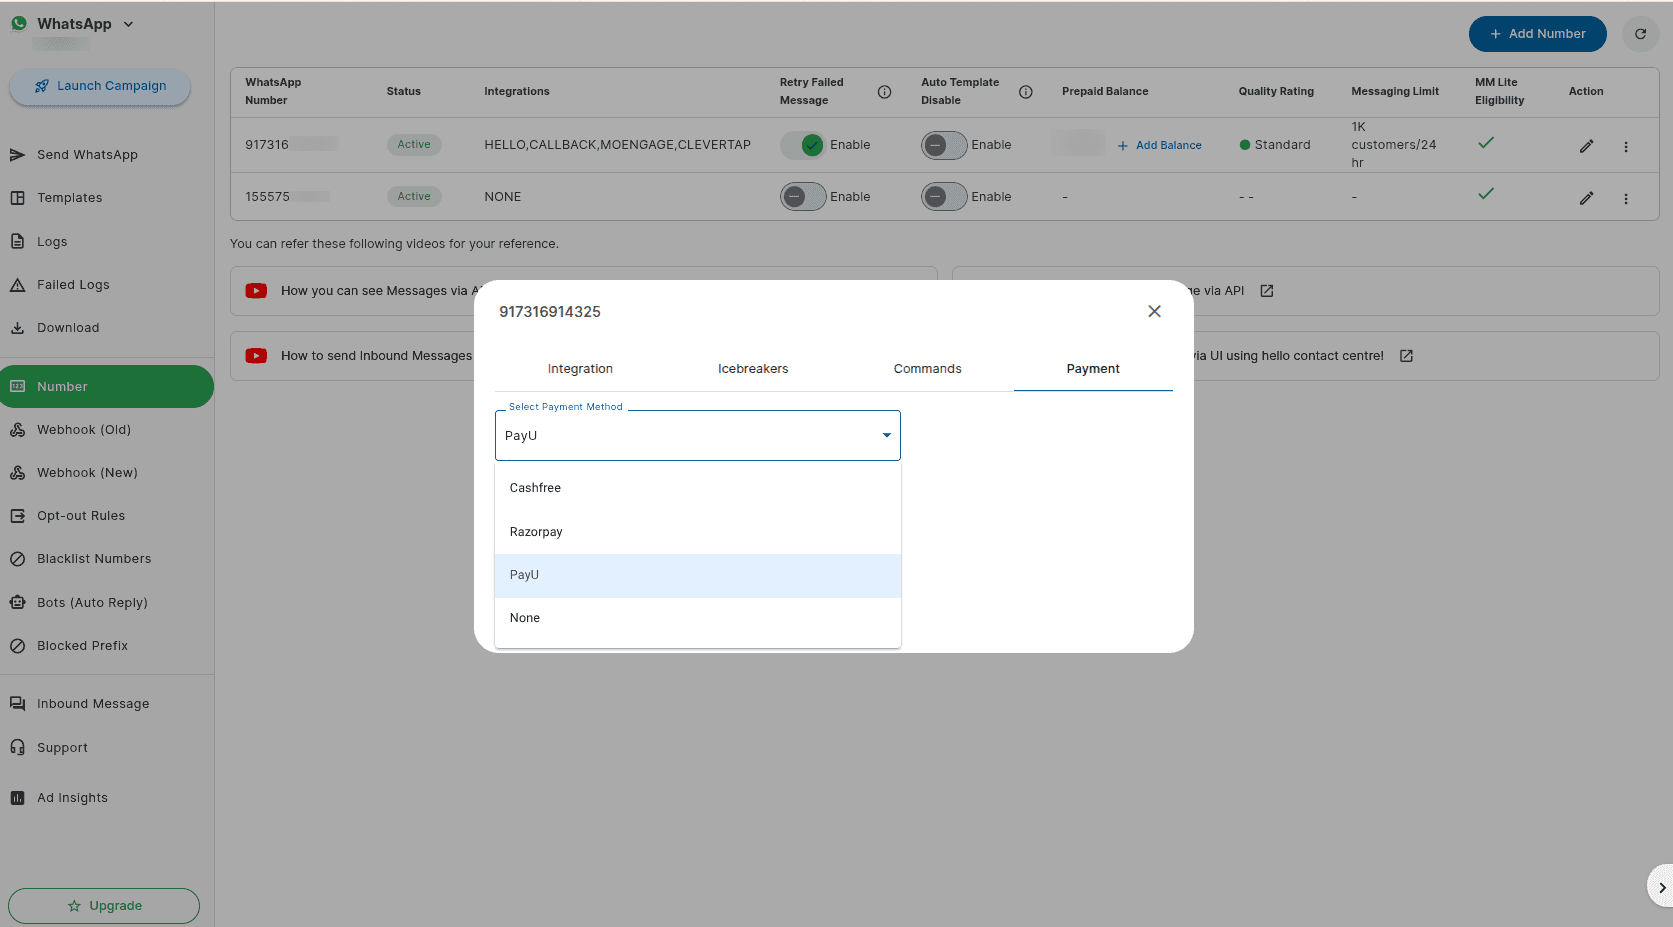Click info icon next to Auto Template Disable
1673x927 pixels.
coord(1025,92)
